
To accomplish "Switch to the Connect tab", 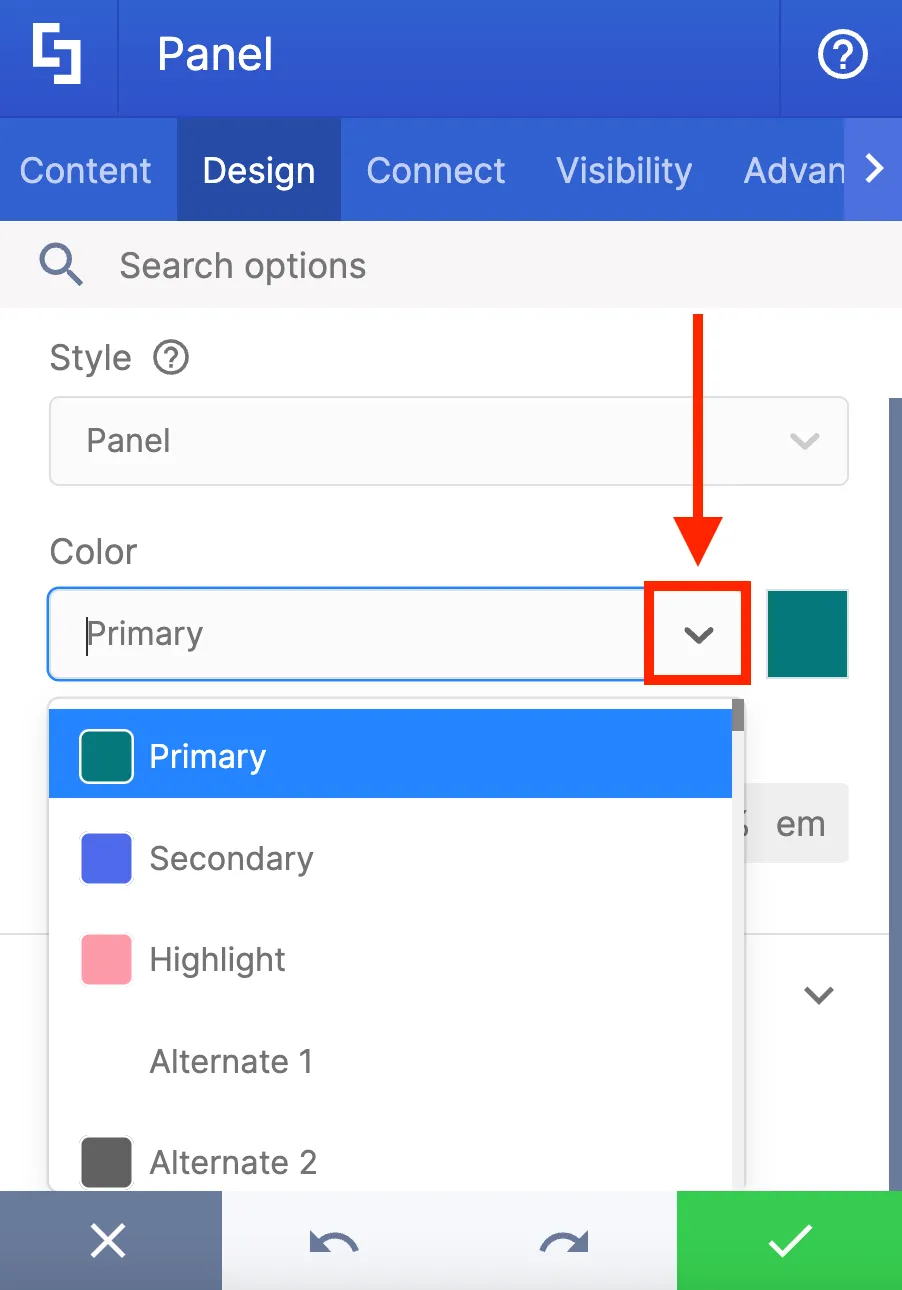I will point(436,170).
